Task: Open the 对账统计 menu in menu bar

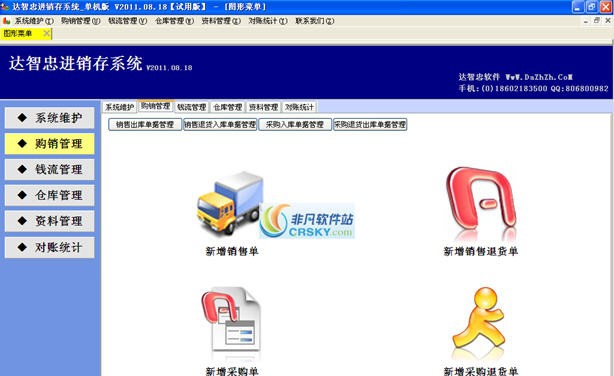Action: point(268,21)
